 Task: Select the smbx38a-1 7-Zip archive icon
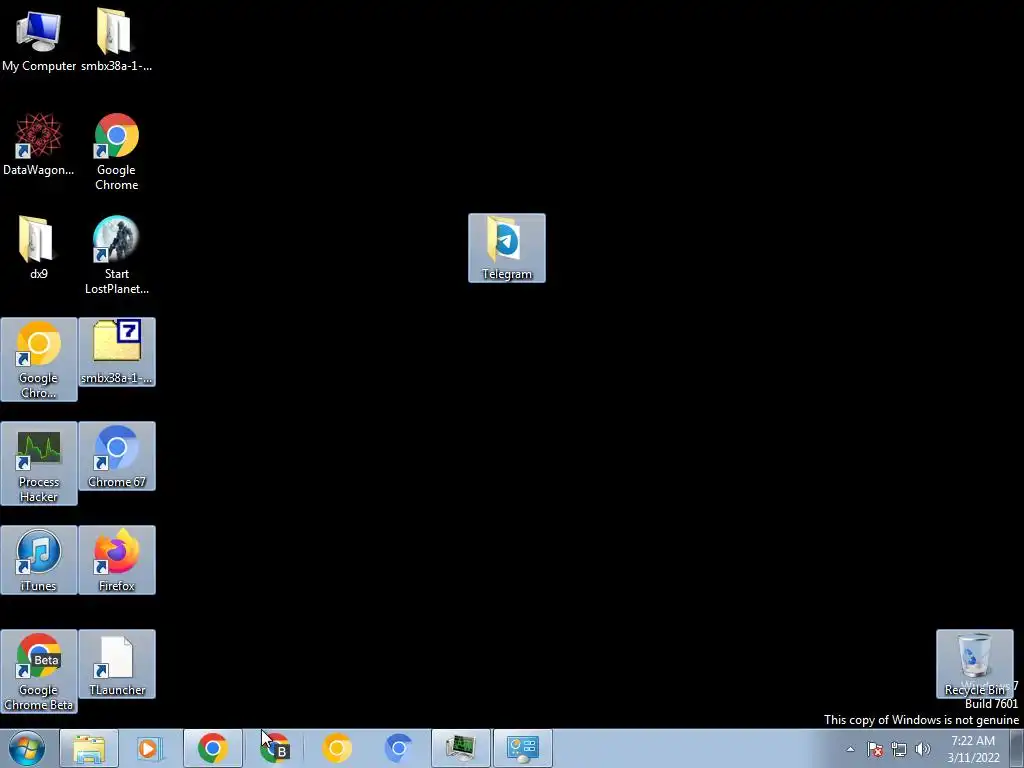pyautogui.click(x=116, y=352)
